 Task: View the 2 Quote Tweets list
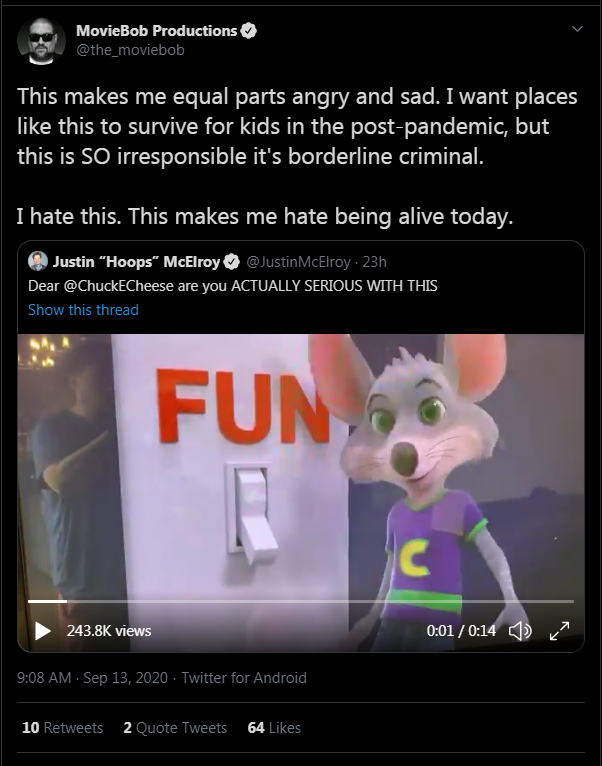pos(175,727)
